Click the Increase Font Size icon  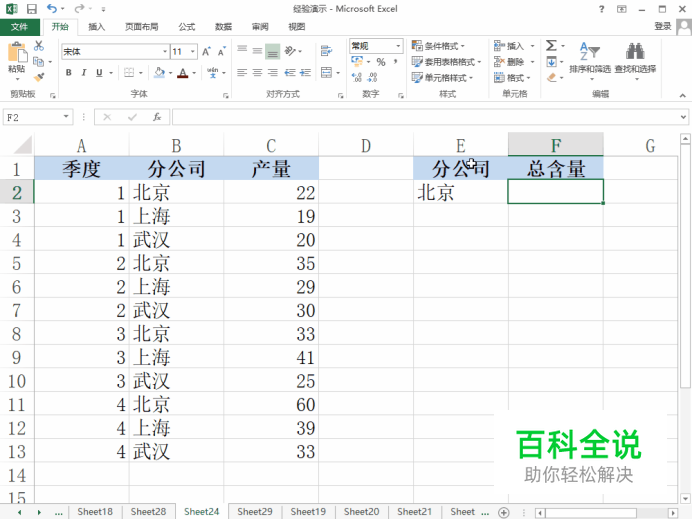coord(206,52)
